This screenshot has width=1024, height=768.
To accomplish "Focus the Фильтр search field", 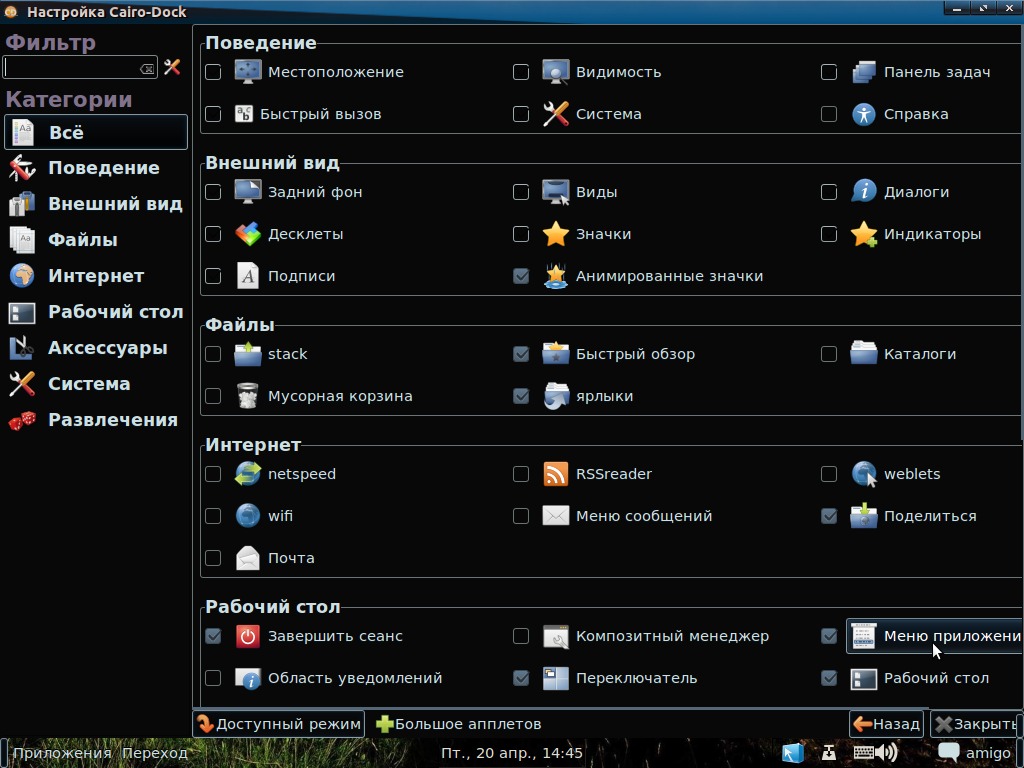I will point(80,68).
